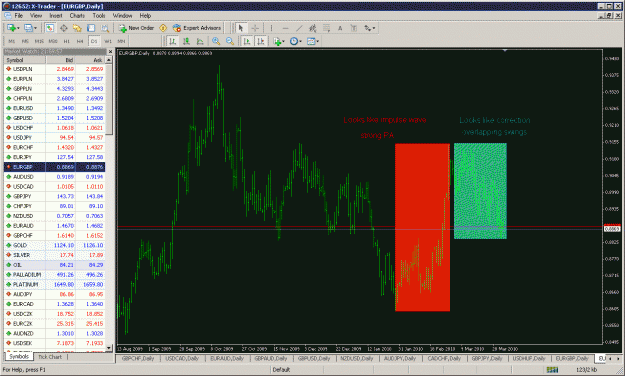
Task: Expand the new chart dropdown arrow
Action: pos(18,28)
